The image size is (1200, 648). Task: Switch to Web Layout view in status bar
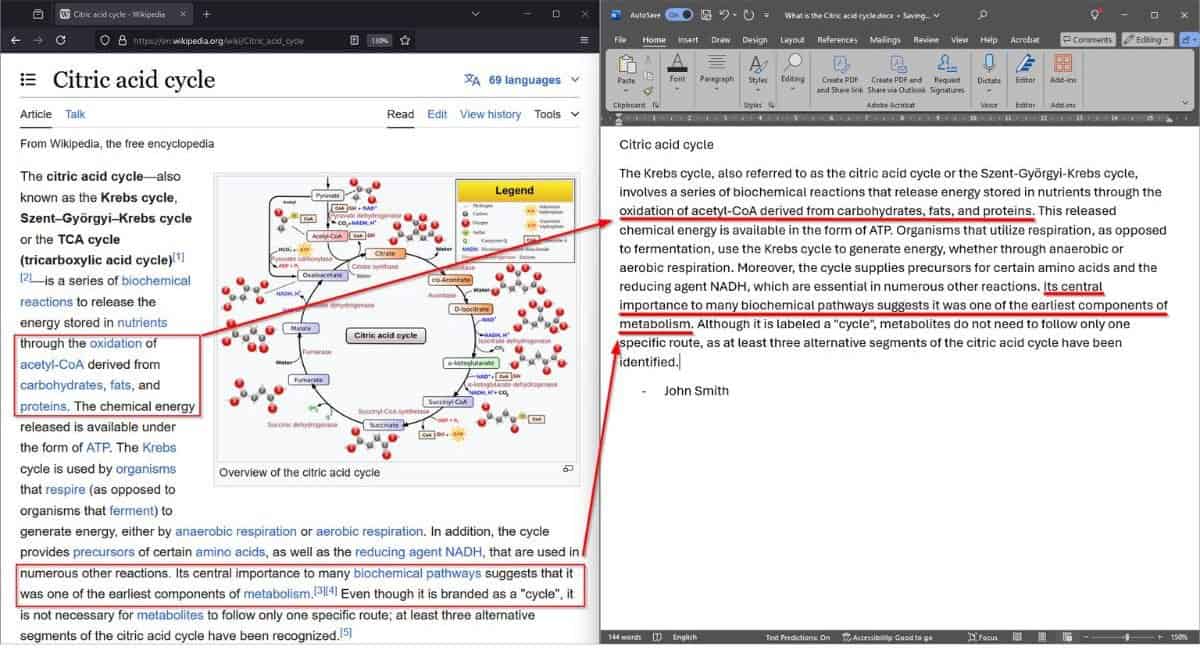click(1068, 637)
